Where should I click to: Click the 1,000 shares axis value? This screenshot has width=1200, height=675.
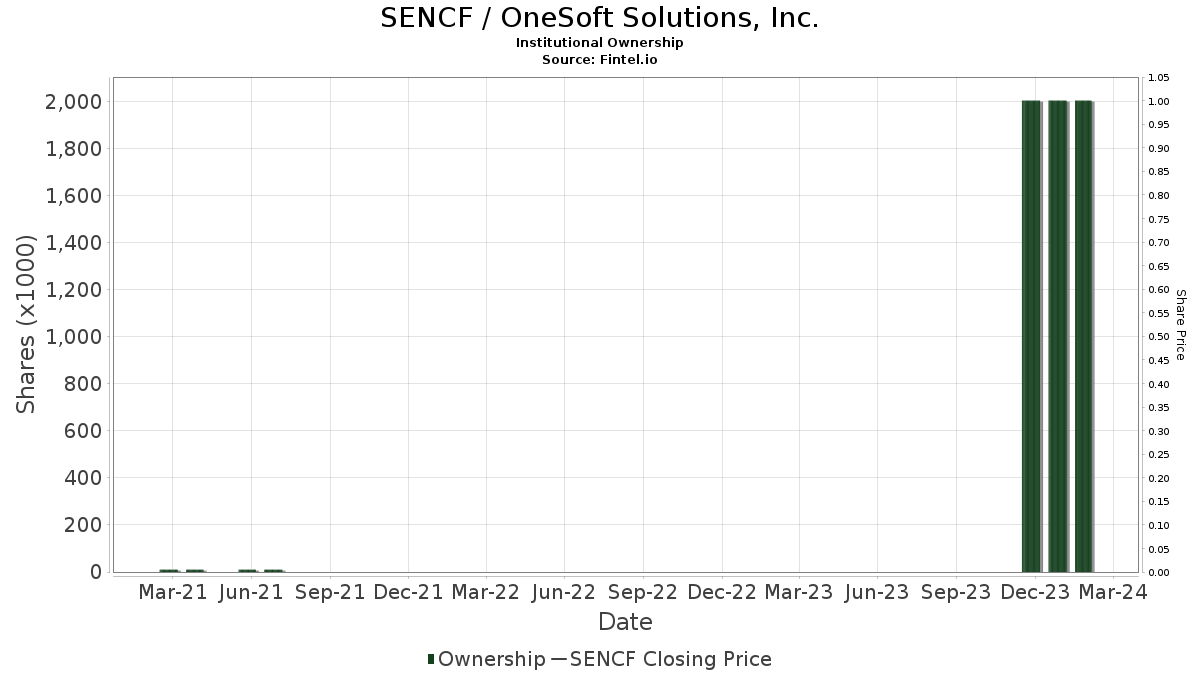point(74,337)
